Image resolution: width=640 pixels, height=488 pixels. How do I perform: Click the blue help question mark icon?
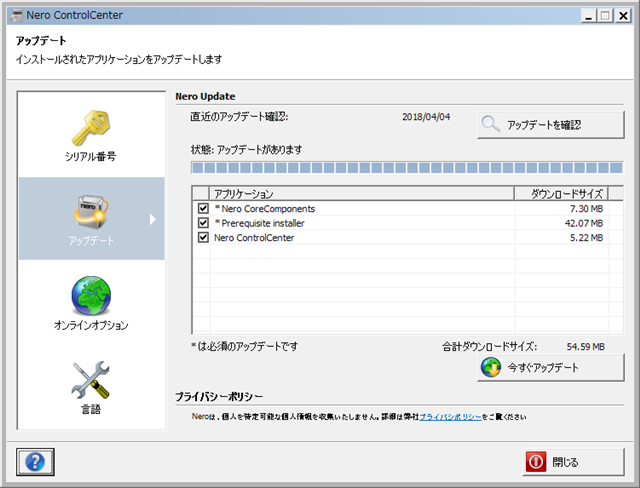pos(35,462)
